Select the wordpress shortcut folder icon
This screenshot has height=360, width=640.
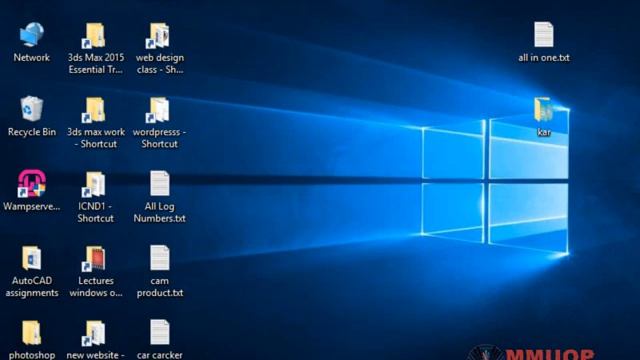point(158,109)
